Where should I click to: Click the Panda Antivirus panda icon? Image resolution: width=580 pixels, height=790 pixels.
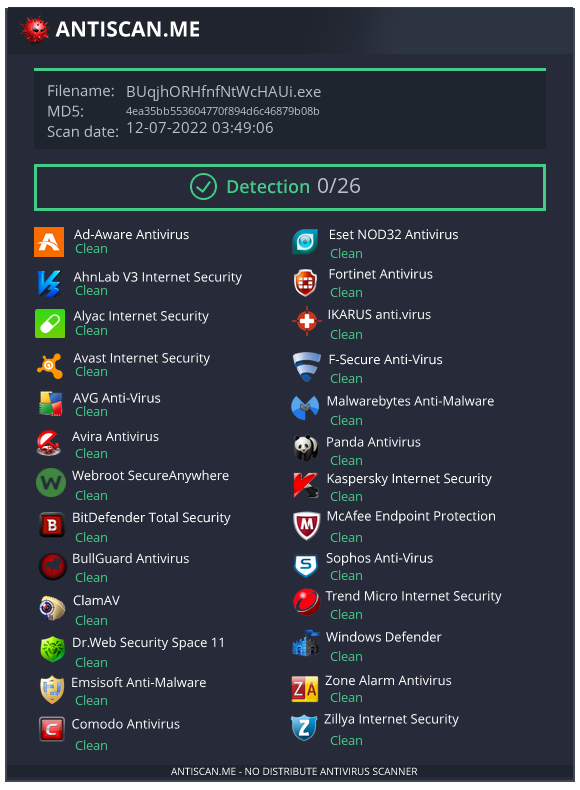click(306, 448)
